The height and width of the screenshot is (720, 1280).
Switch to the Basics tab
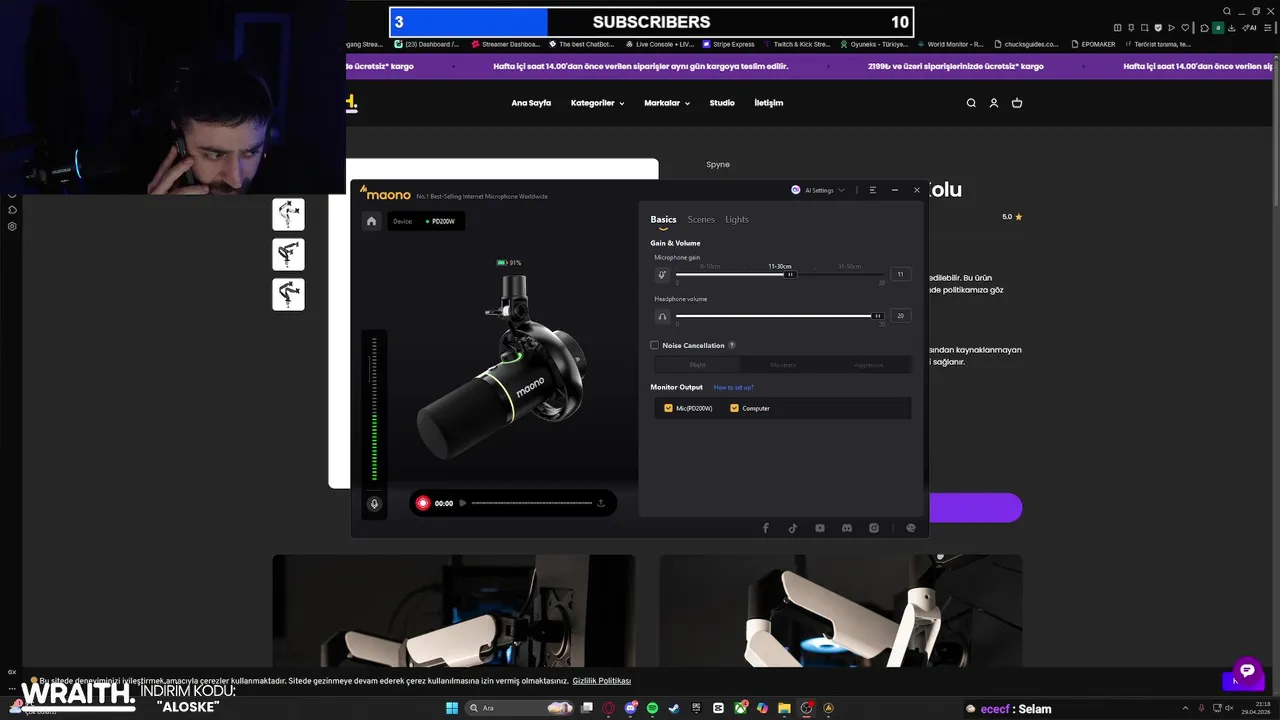[x=663, y=219]
